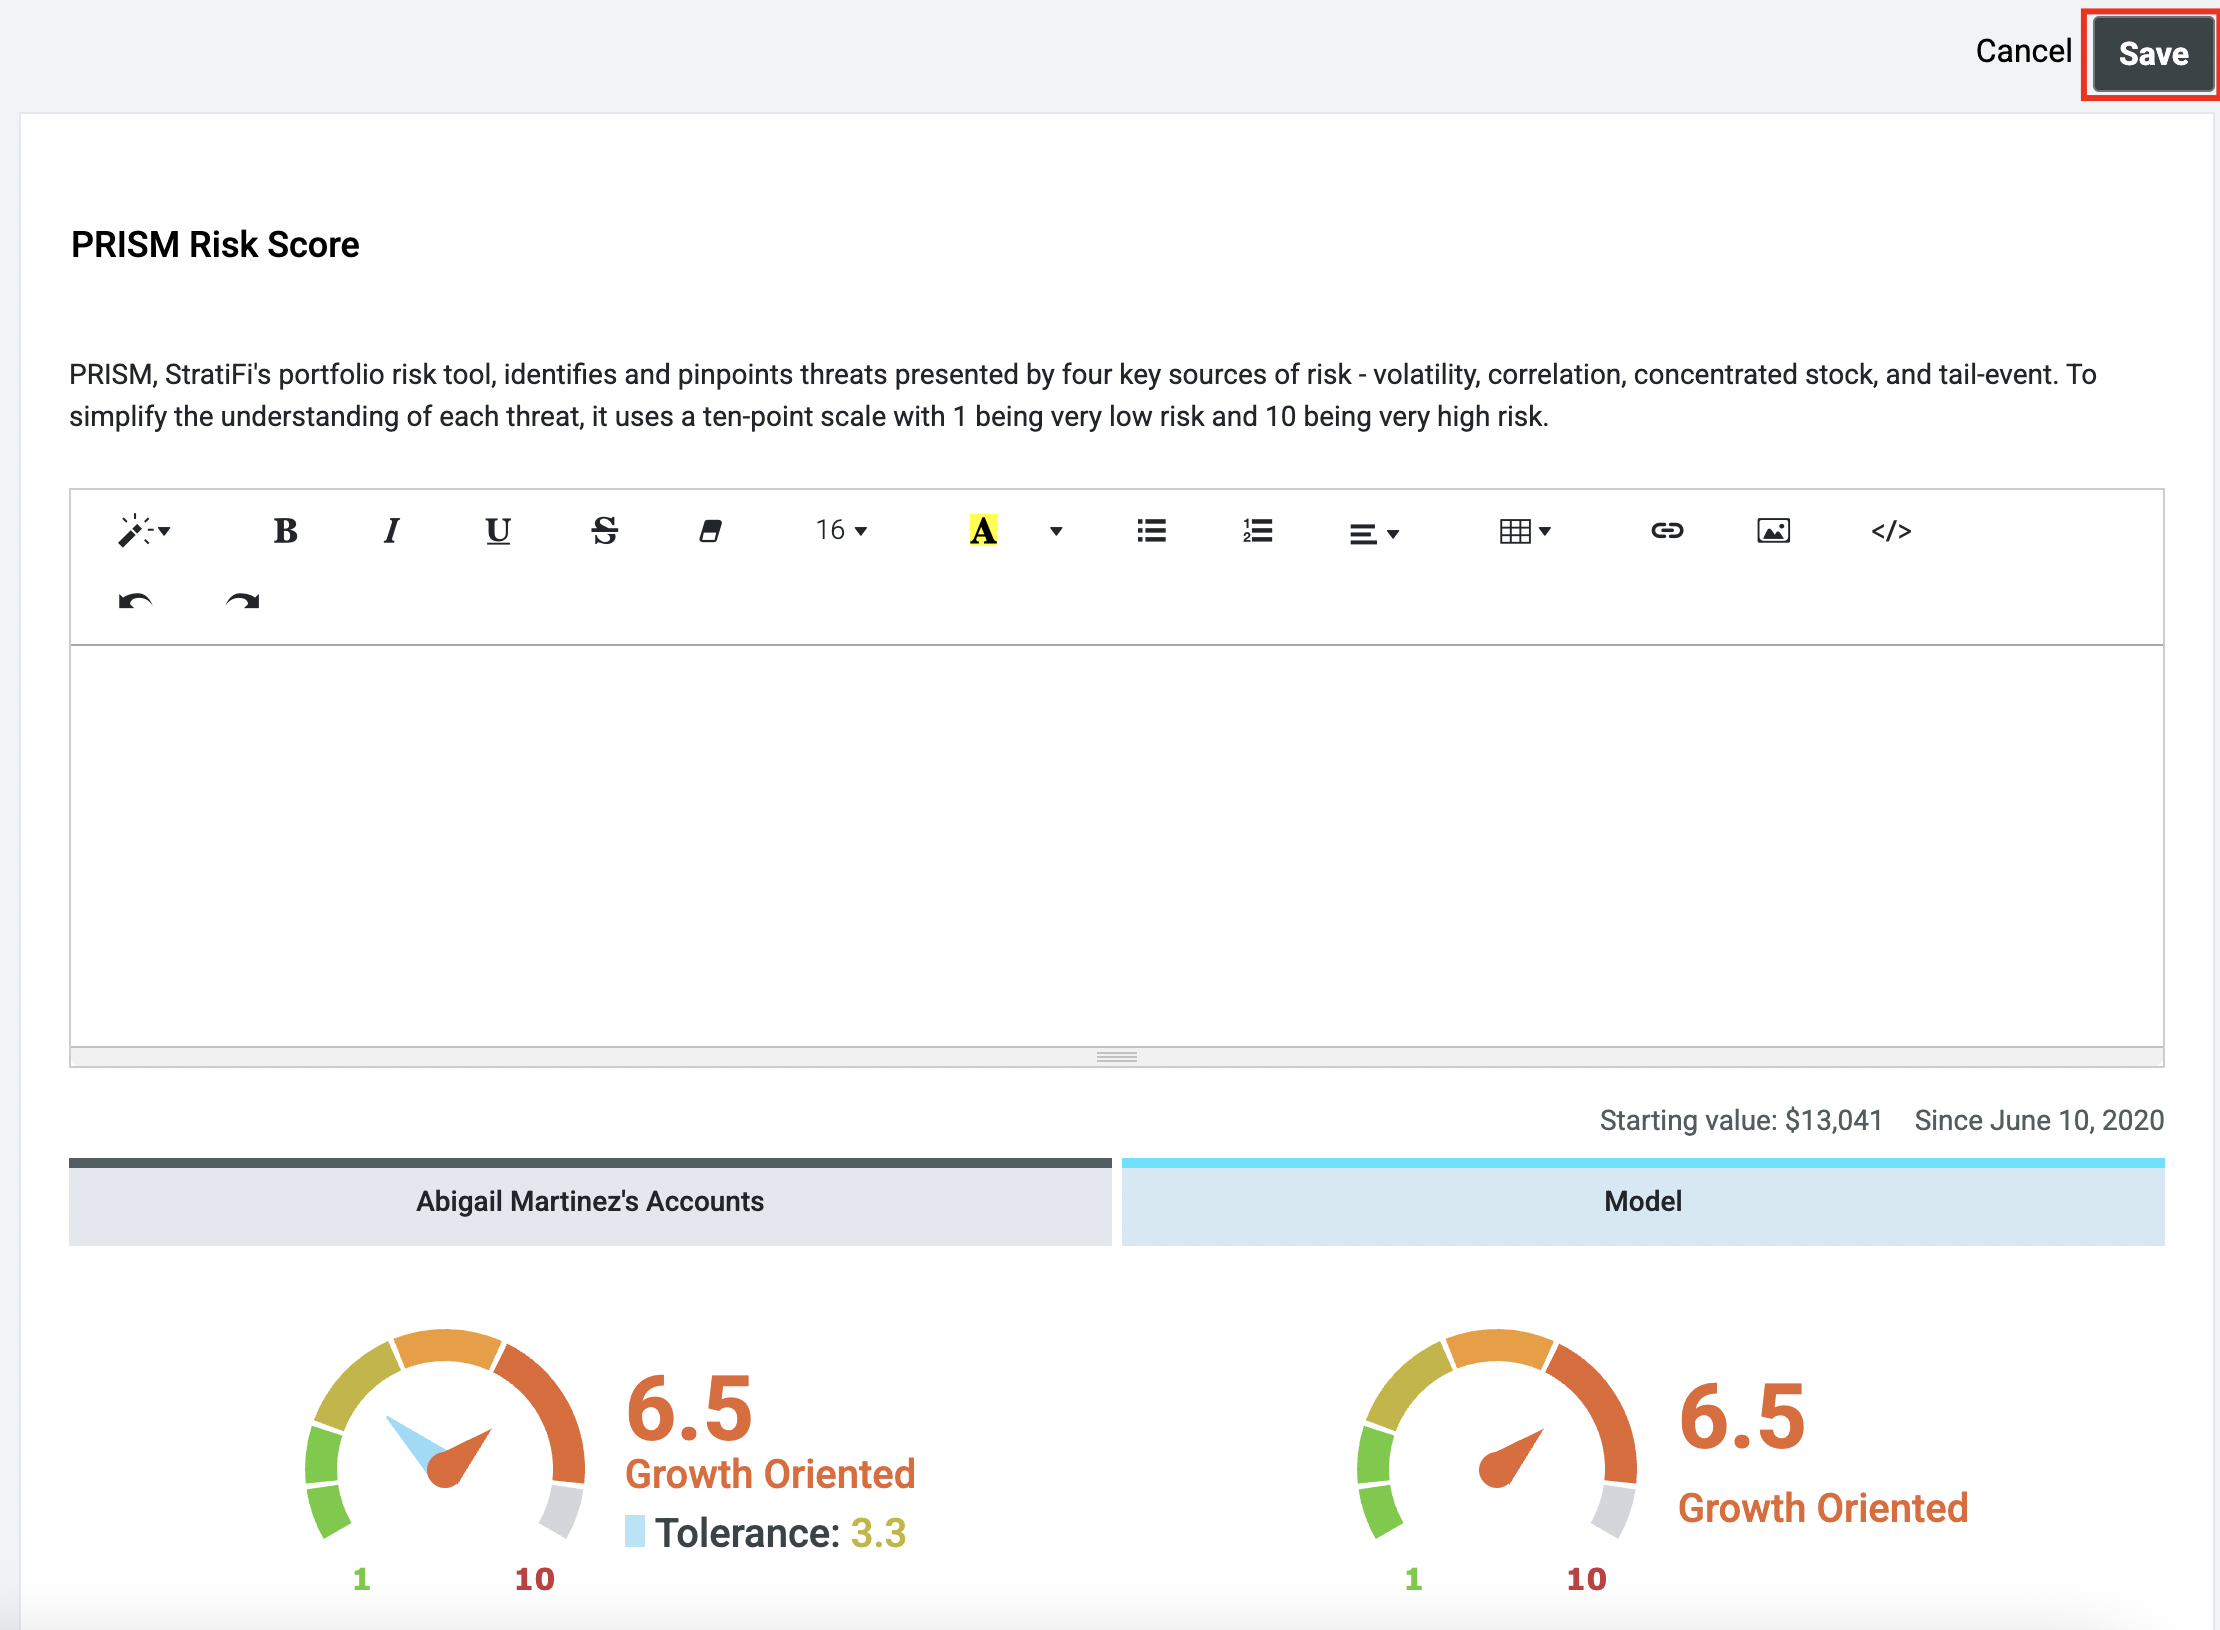2220x1630 pixels.
Task: Insert an ordered numbered list
Action: (x=1258, y=530)
